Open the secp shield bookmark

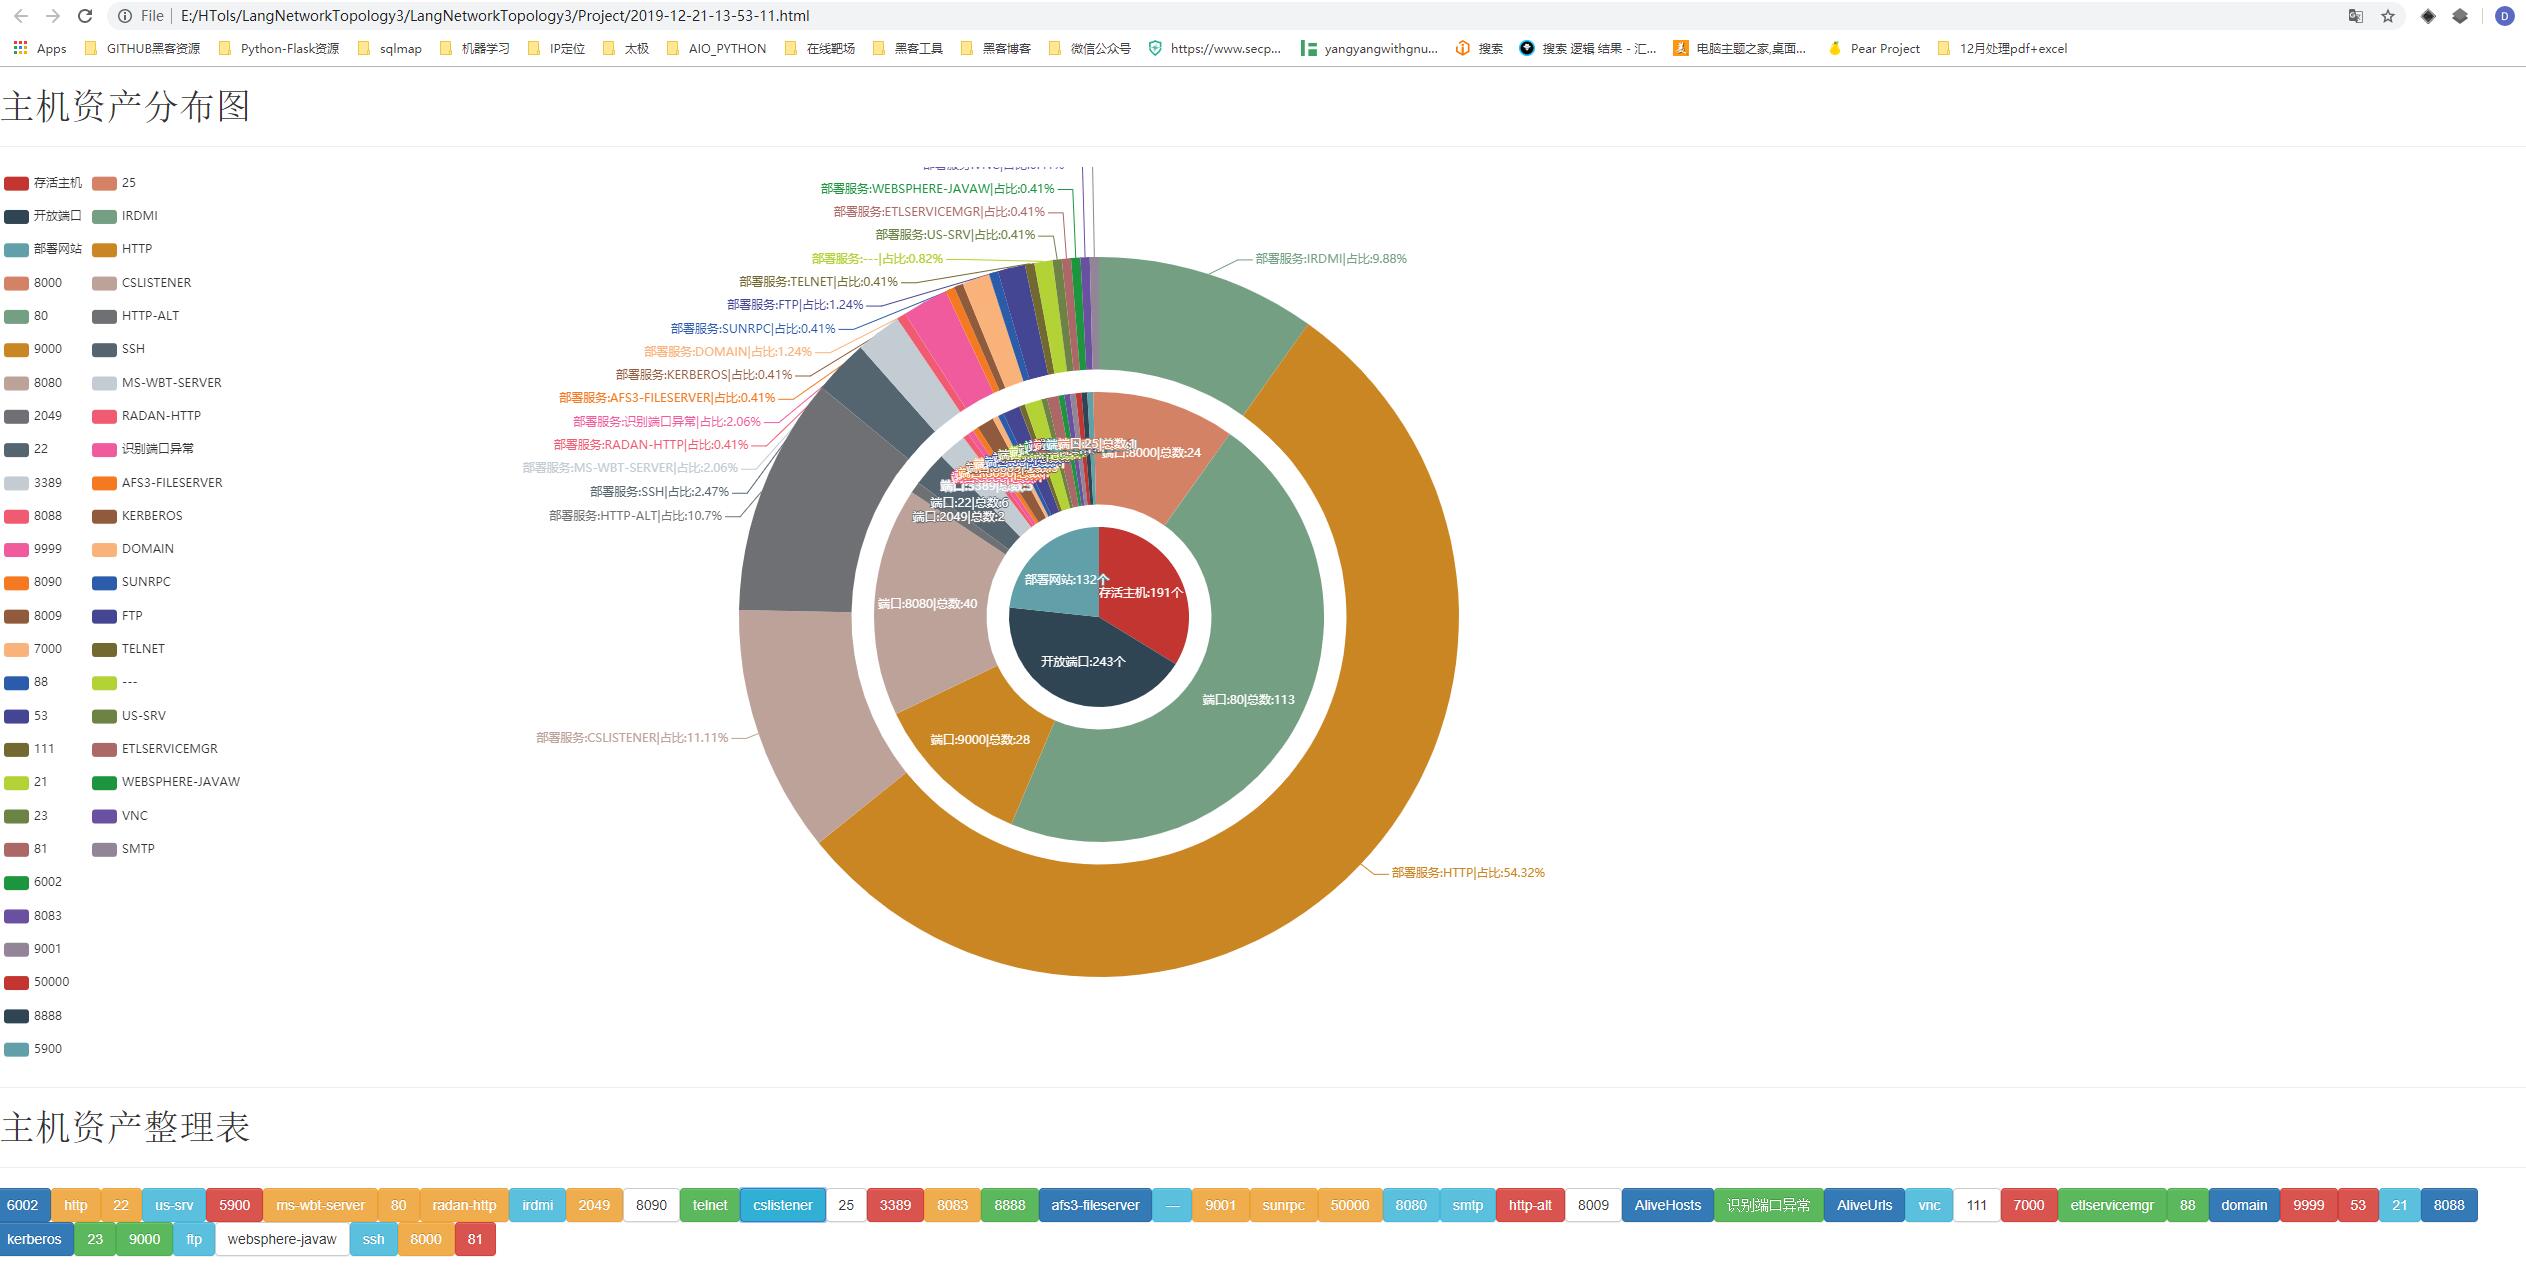click(x=1215, y=48)
